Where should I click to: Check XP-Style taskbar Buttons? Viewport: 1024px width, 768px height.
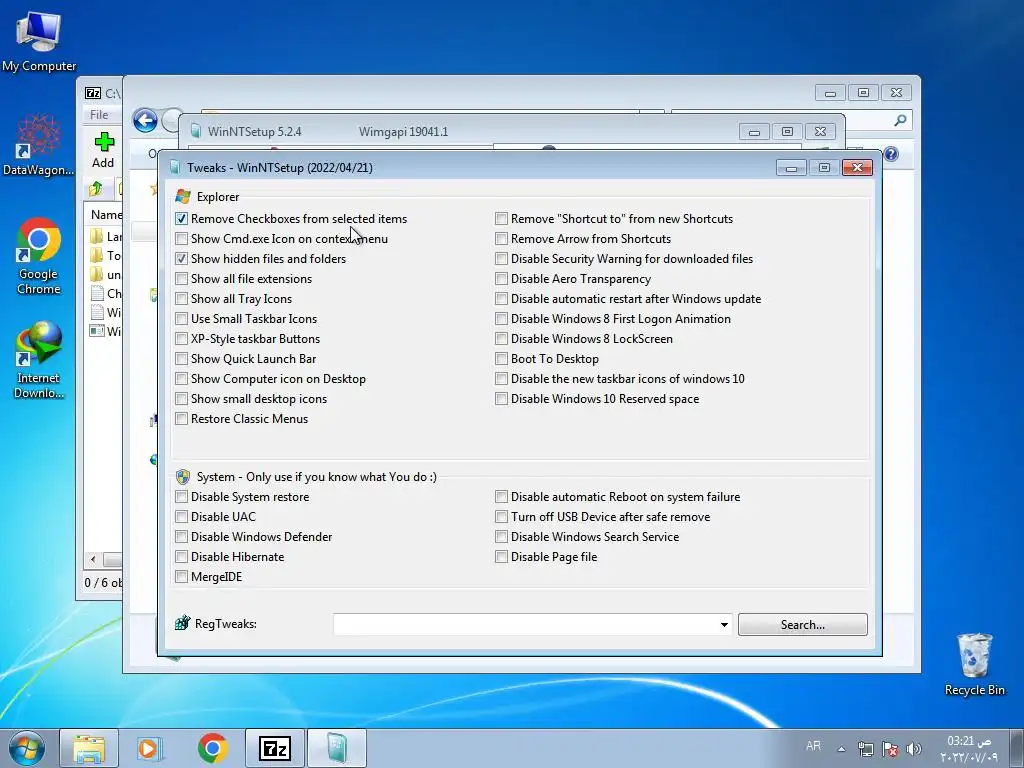click(x=182, y=339)
